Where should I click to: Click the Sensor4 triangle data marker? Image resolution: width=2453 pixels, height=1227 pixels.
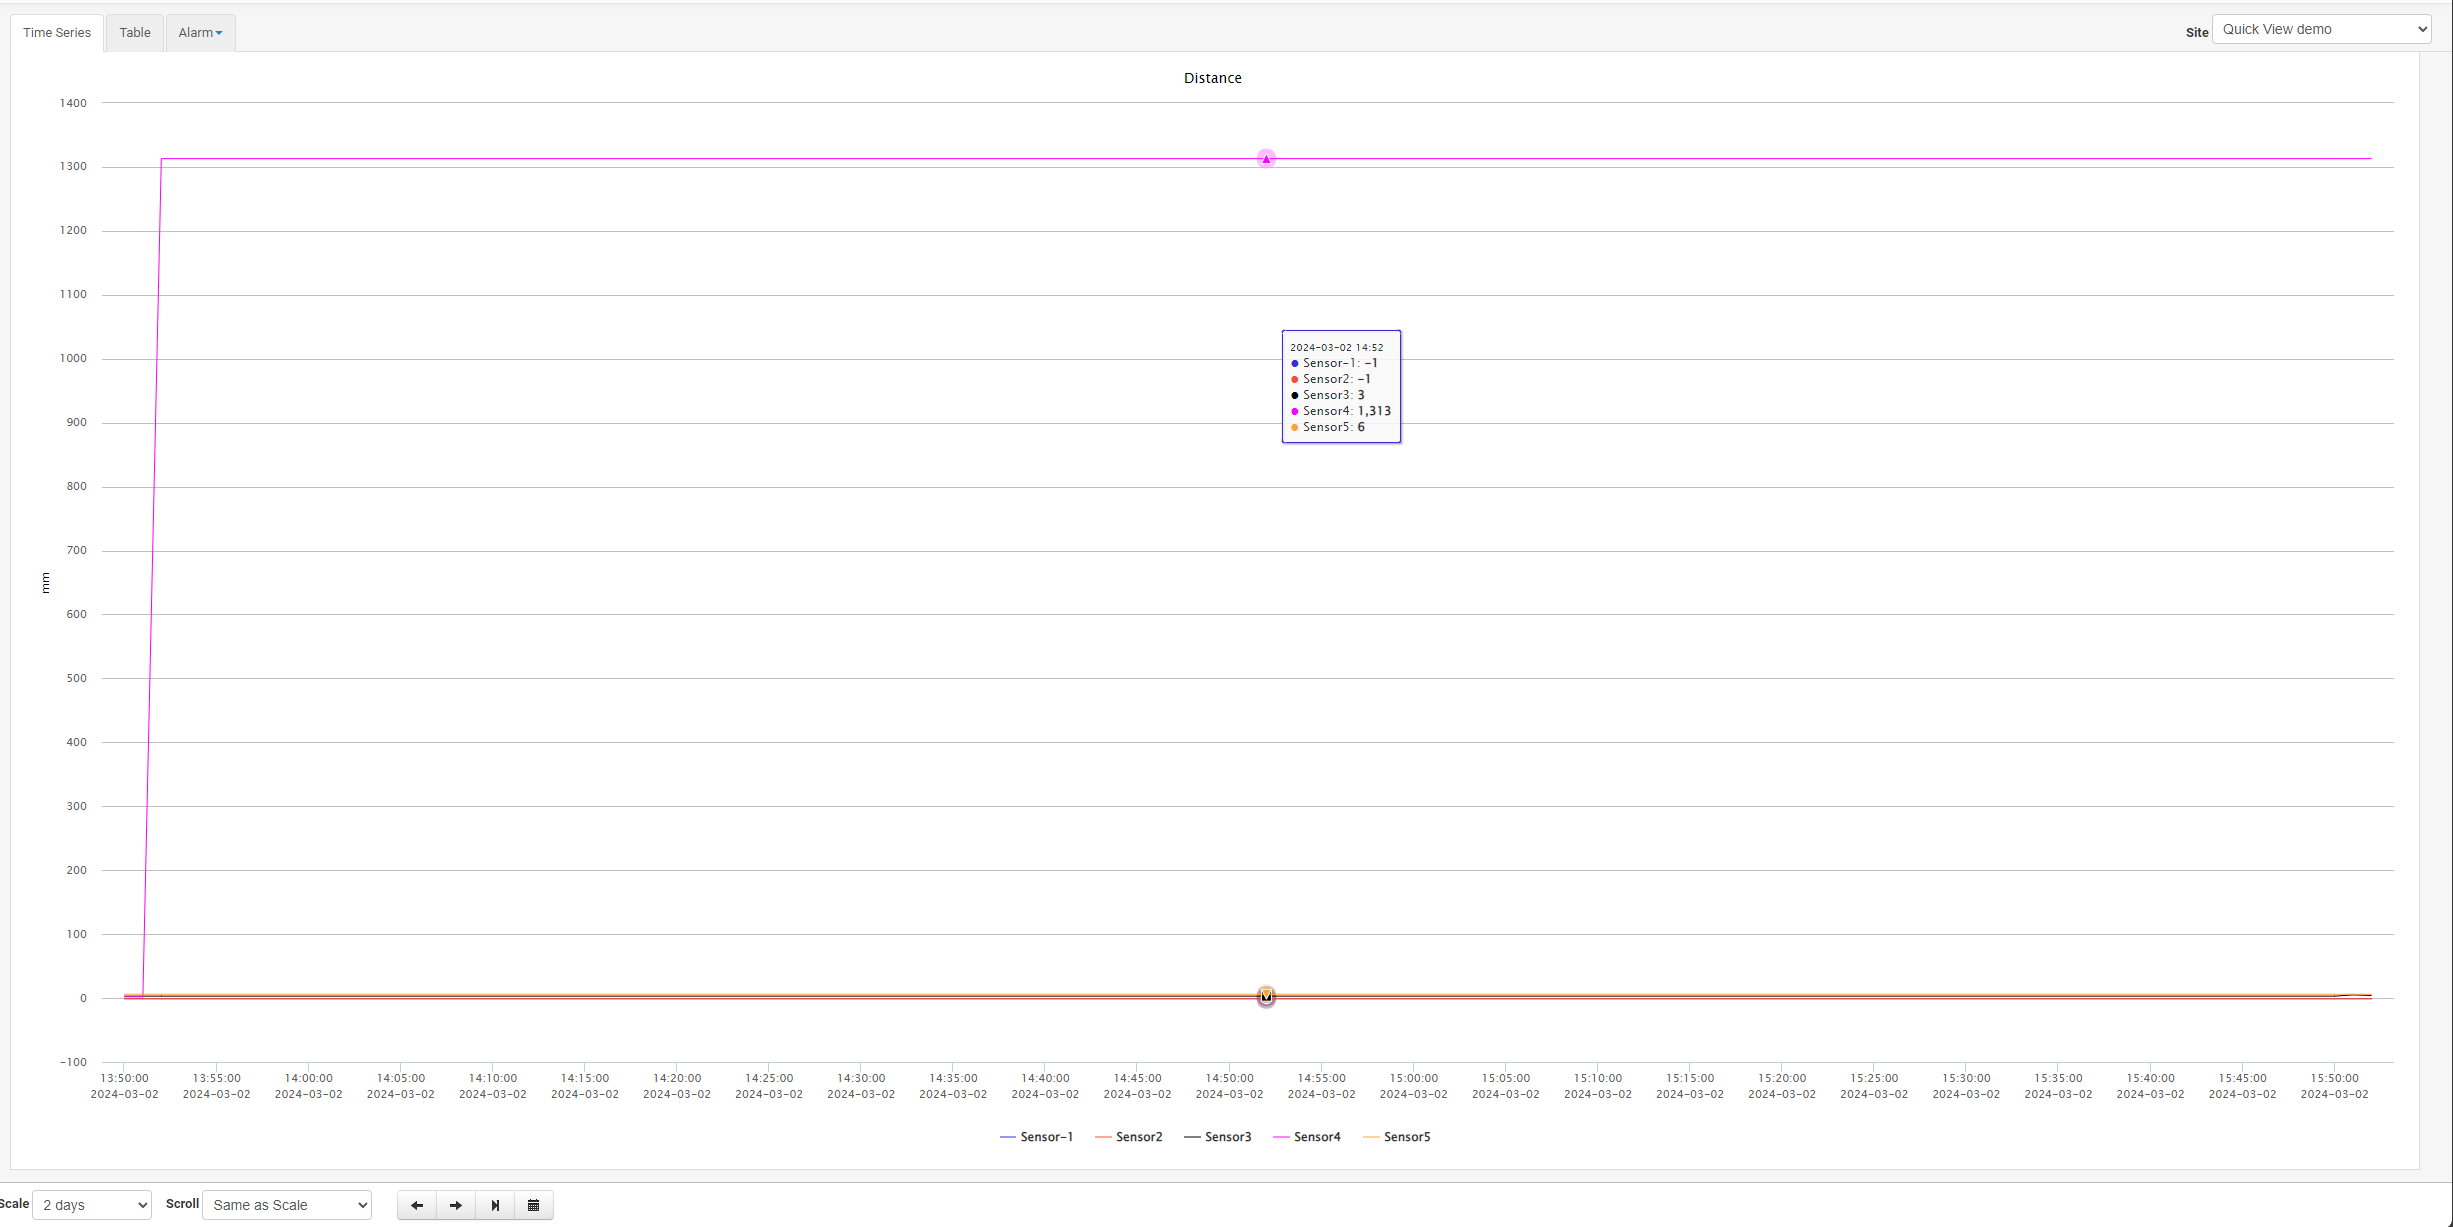[1266, 159]
